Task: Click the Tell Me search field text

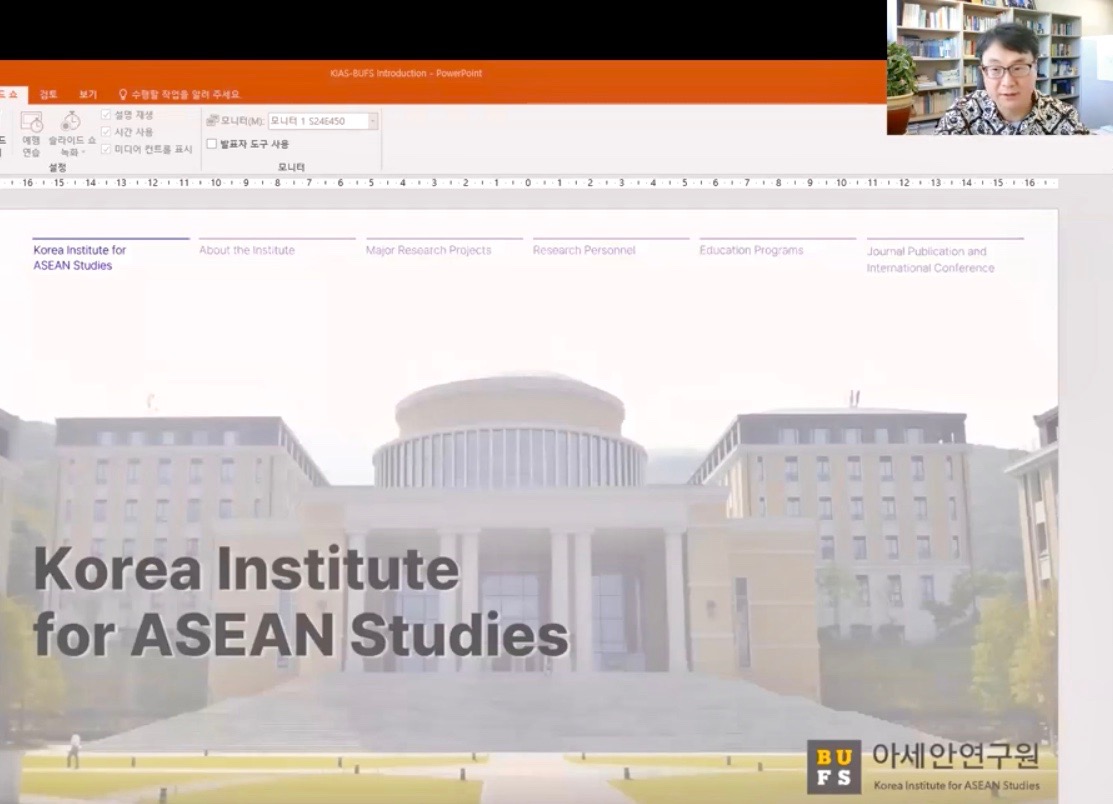Action: [186, 94]
